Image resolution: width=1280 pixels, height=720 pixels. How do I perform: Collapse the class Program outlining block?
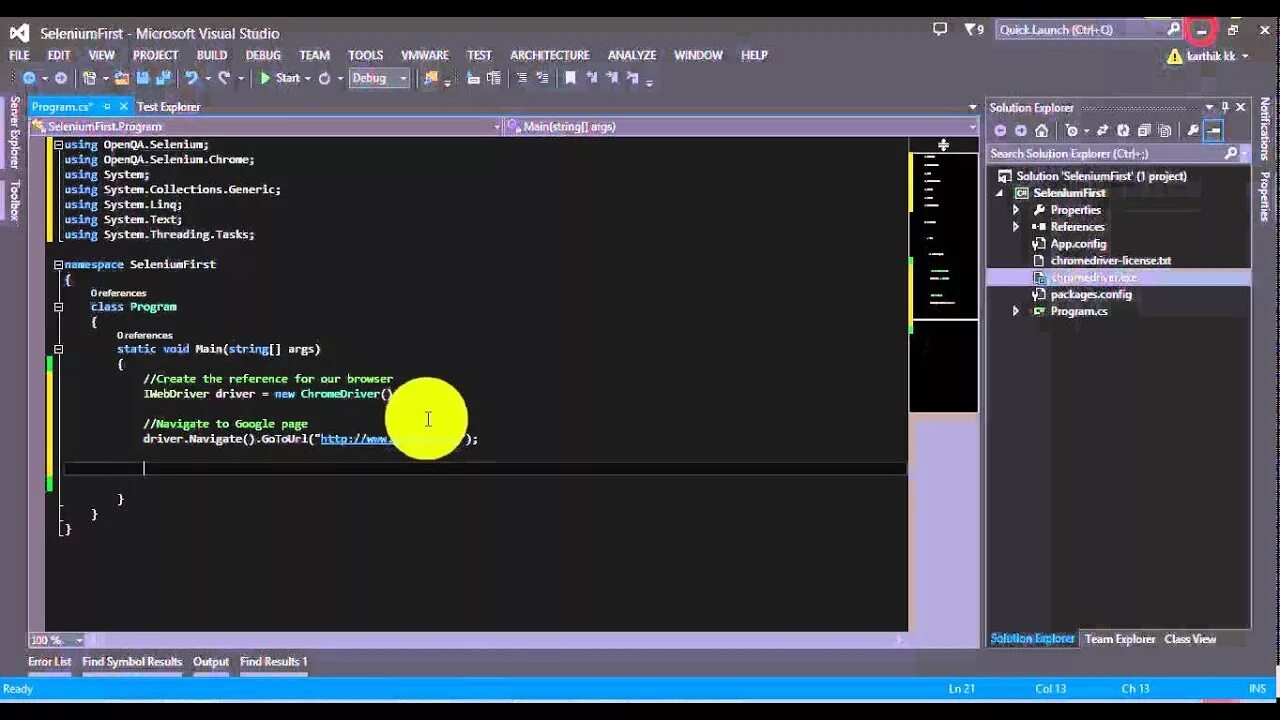click(x=58, y=307)
